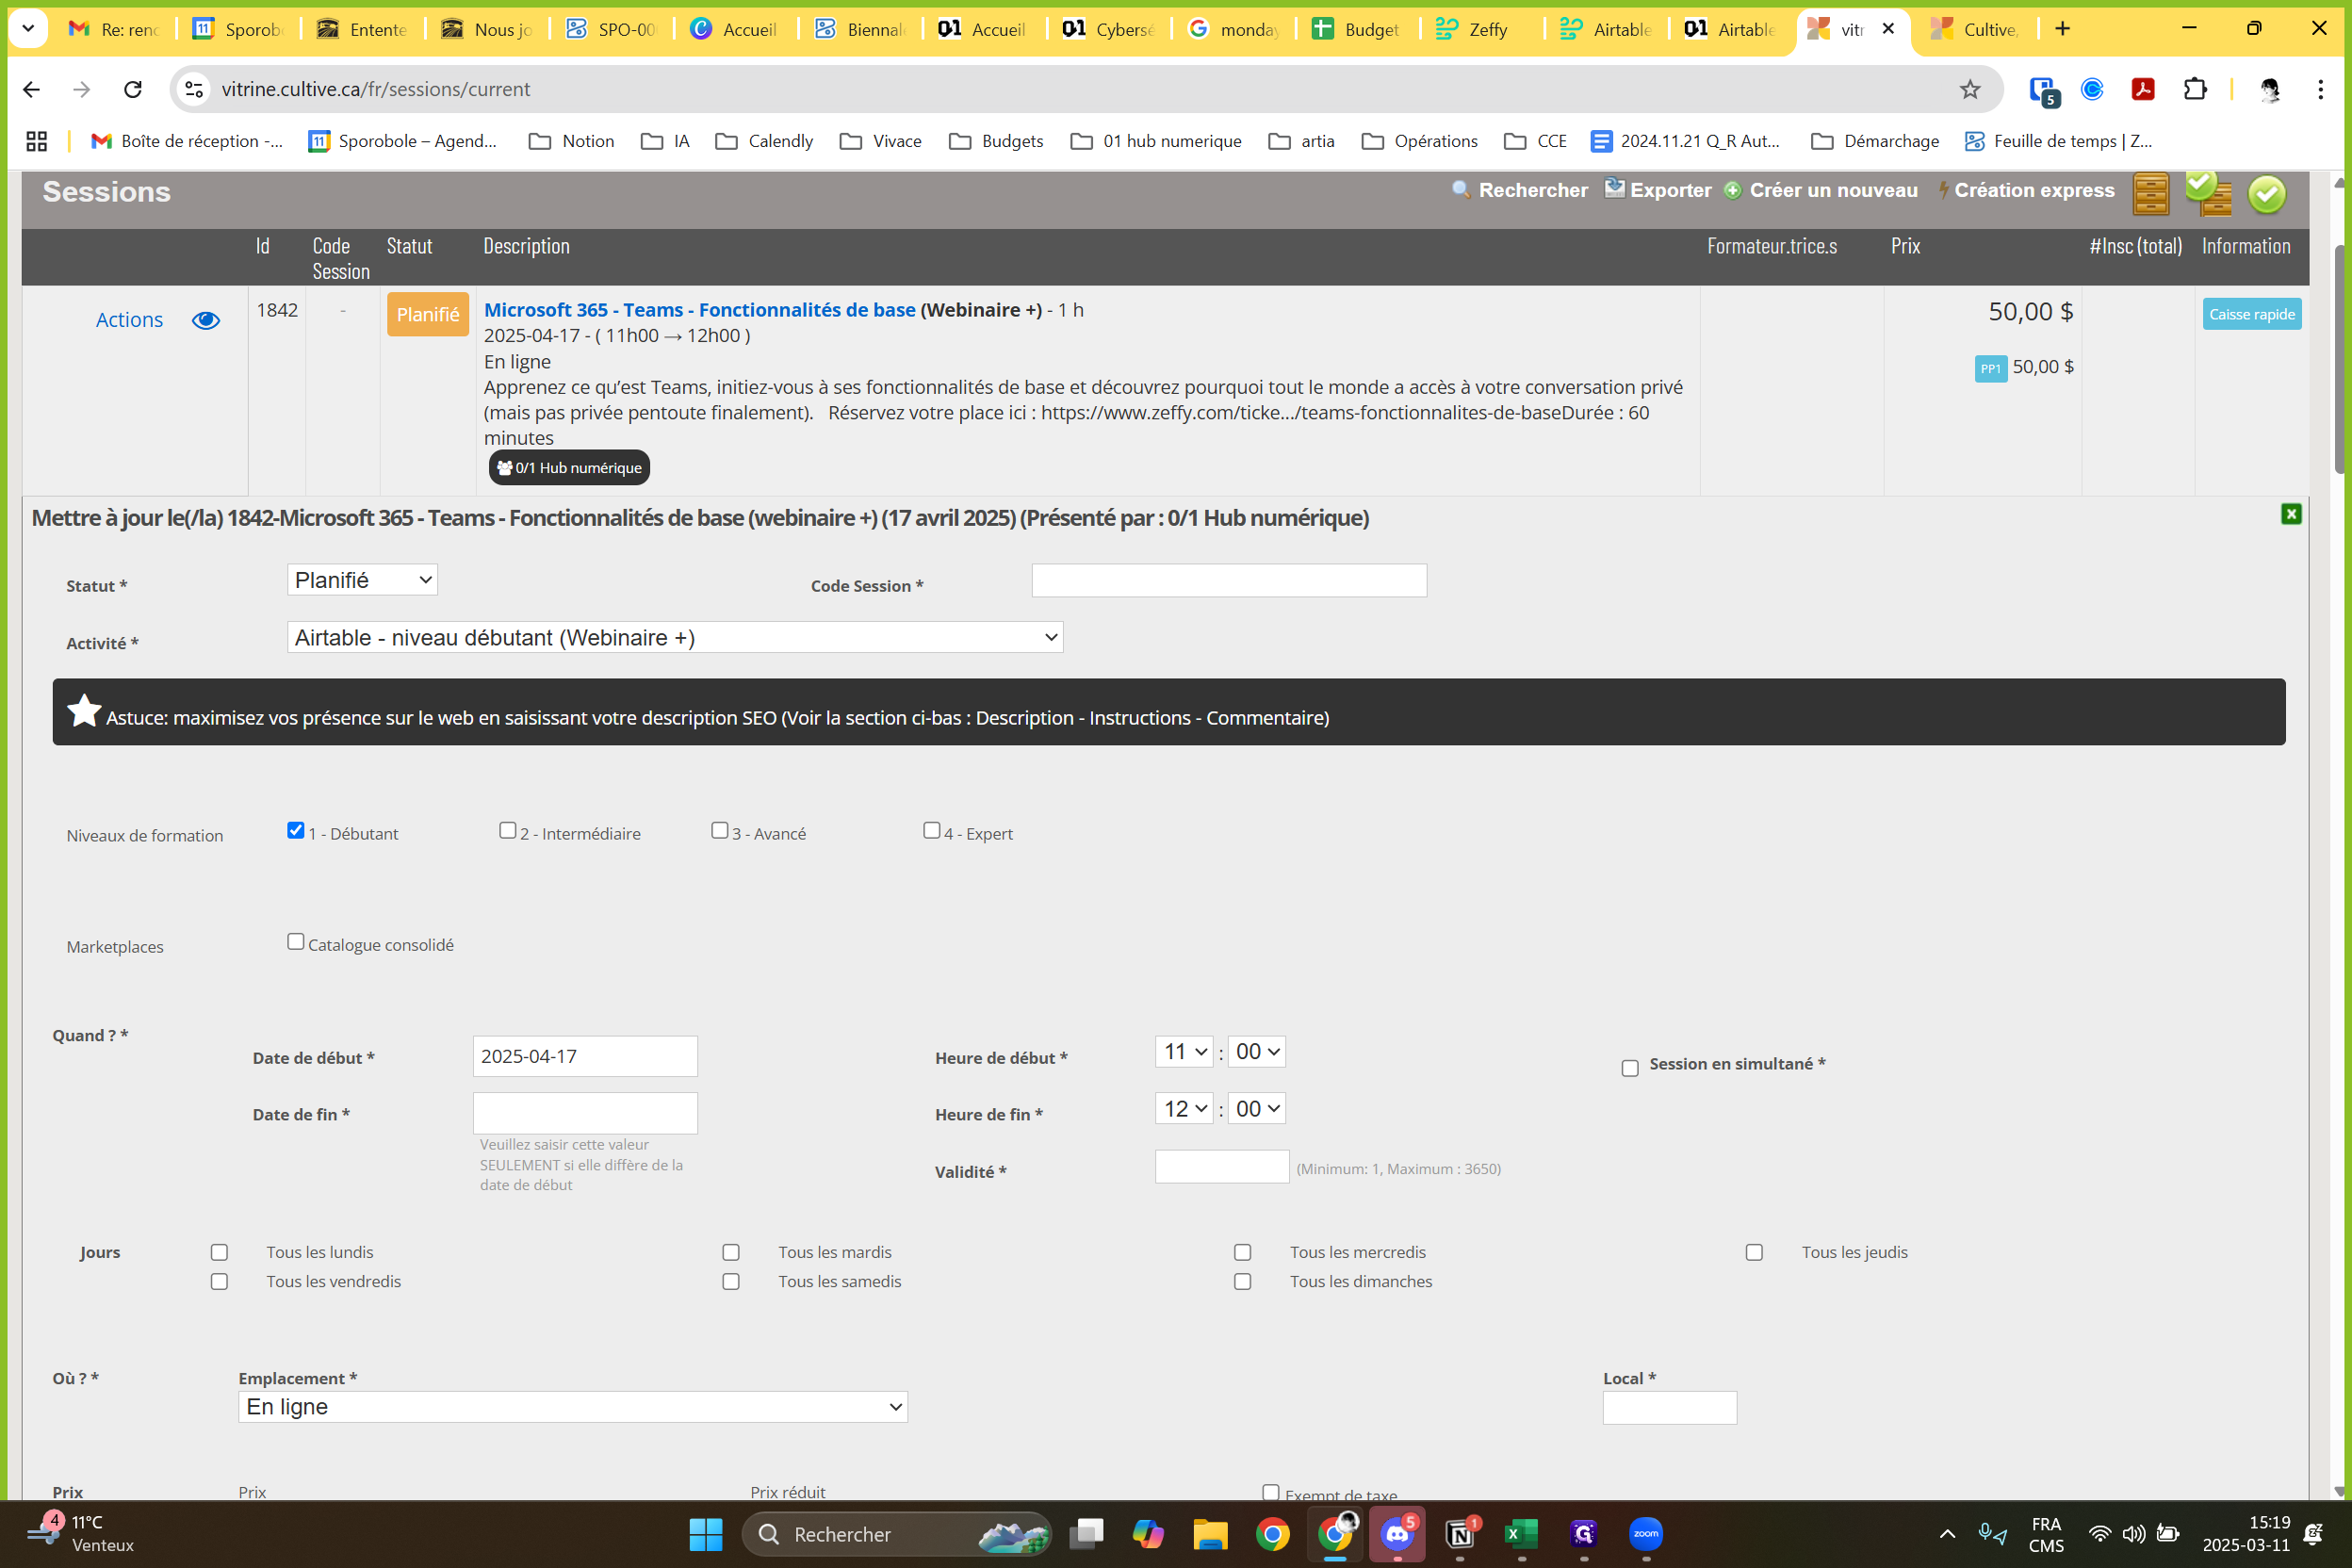Click the filing cabinet archive icon
The height and width of the screenshot is (1568, 2352).
pyautogui.click(x=2150, y=194)
